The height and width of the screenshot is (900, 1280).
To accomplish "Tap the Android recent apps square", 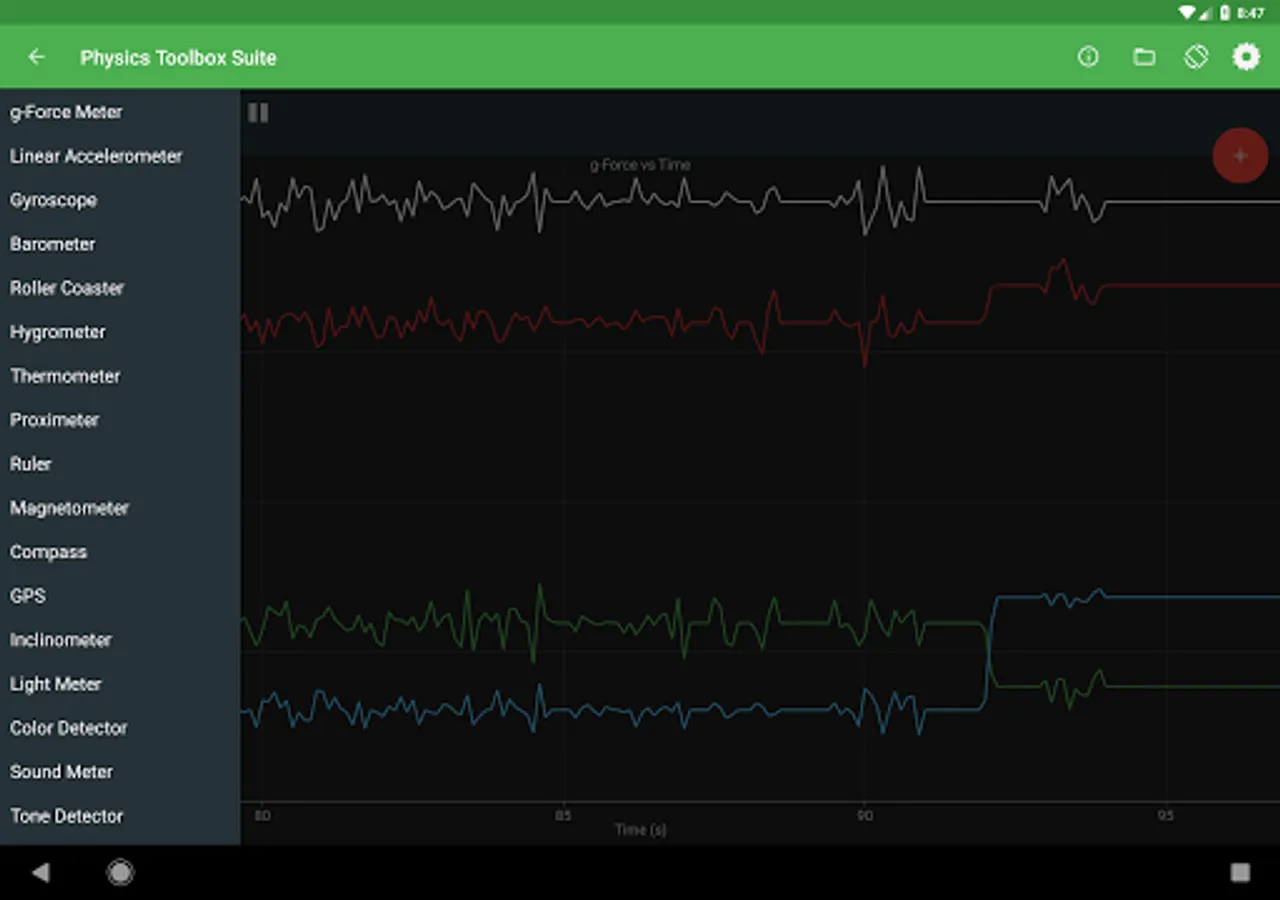I will click(x=1240, y=872).
